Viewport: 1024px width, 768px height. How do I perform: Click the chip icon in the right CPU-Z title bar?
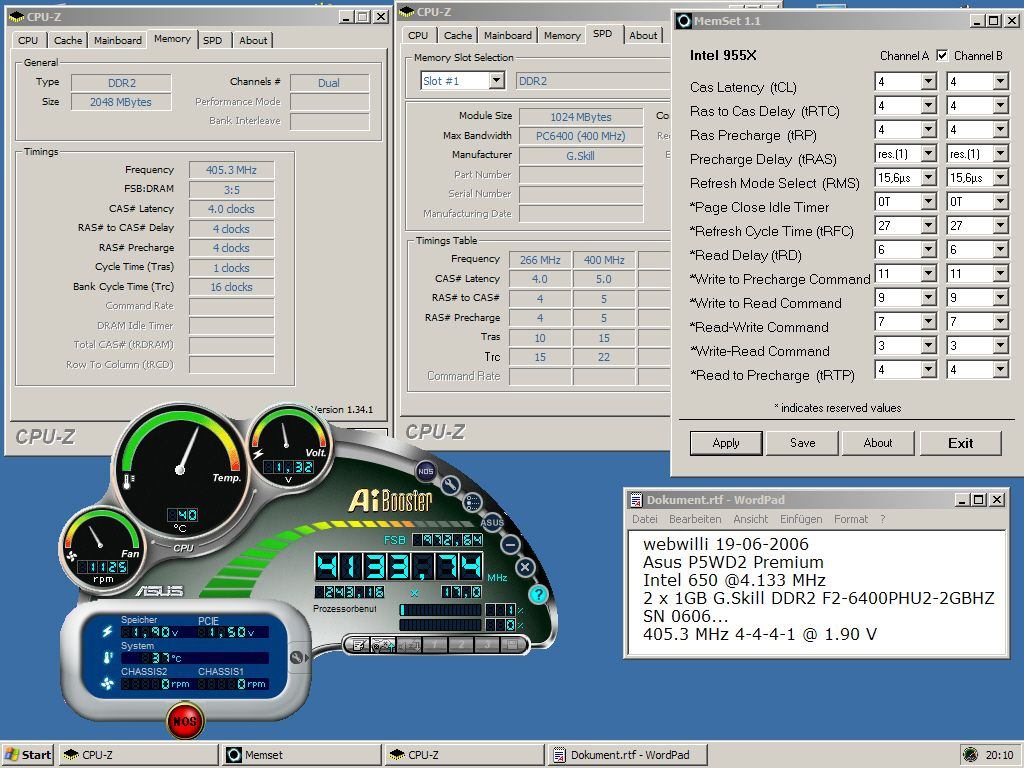406,12
